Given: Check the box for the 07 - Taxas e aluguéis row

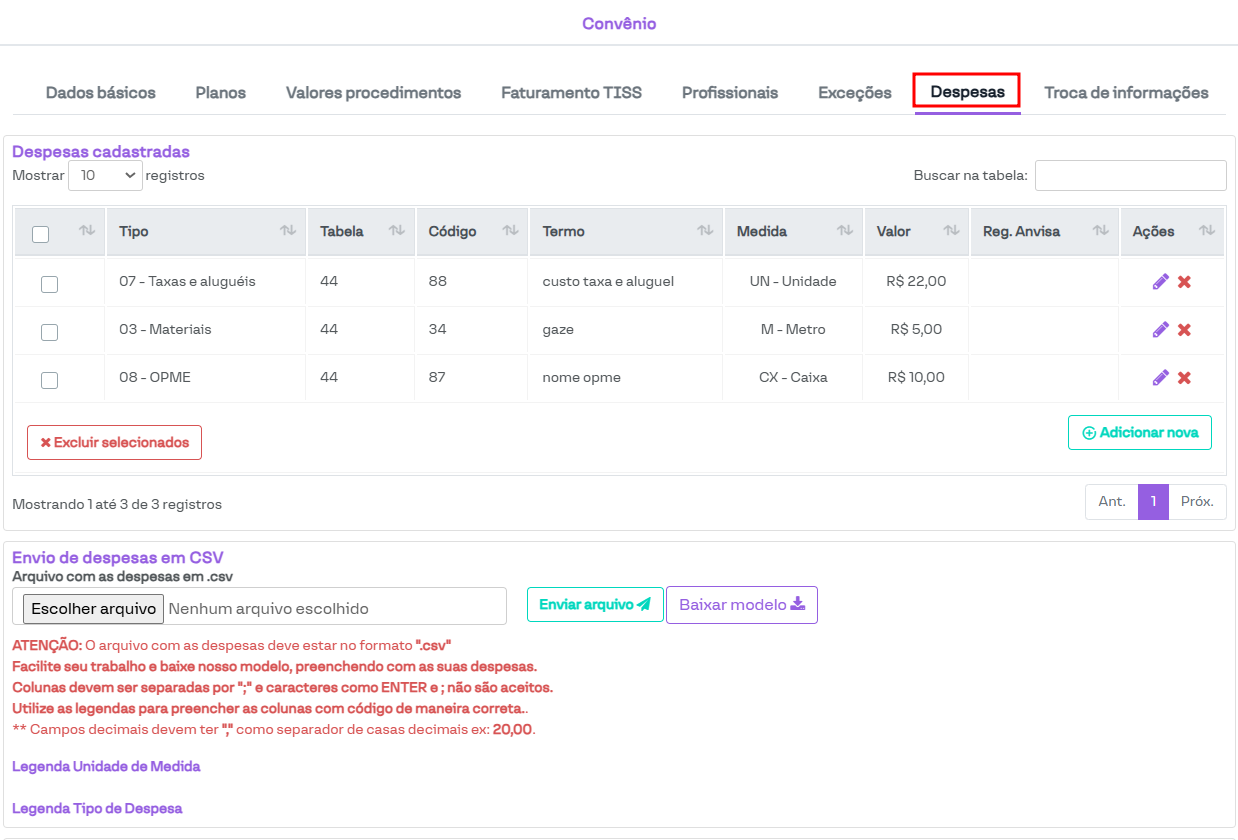Looking at the screenshot, I should [49, 284].
